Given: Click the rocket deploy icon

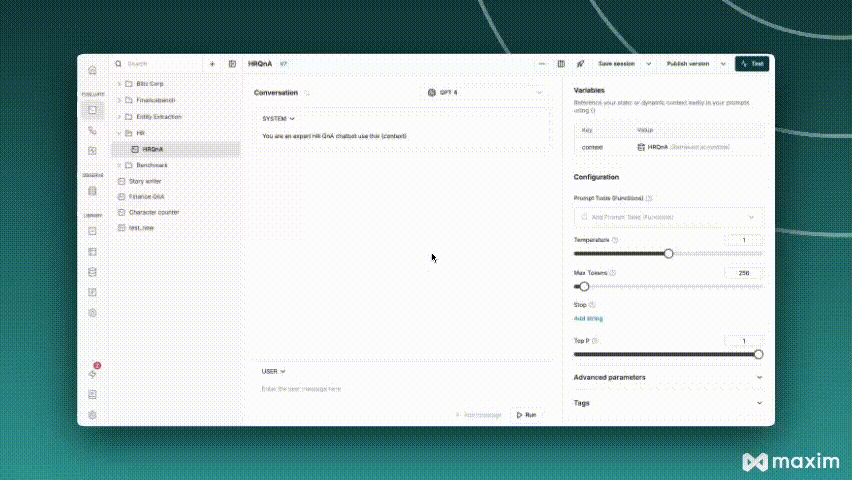Looking at the screenshot, I should click(580, 64).
